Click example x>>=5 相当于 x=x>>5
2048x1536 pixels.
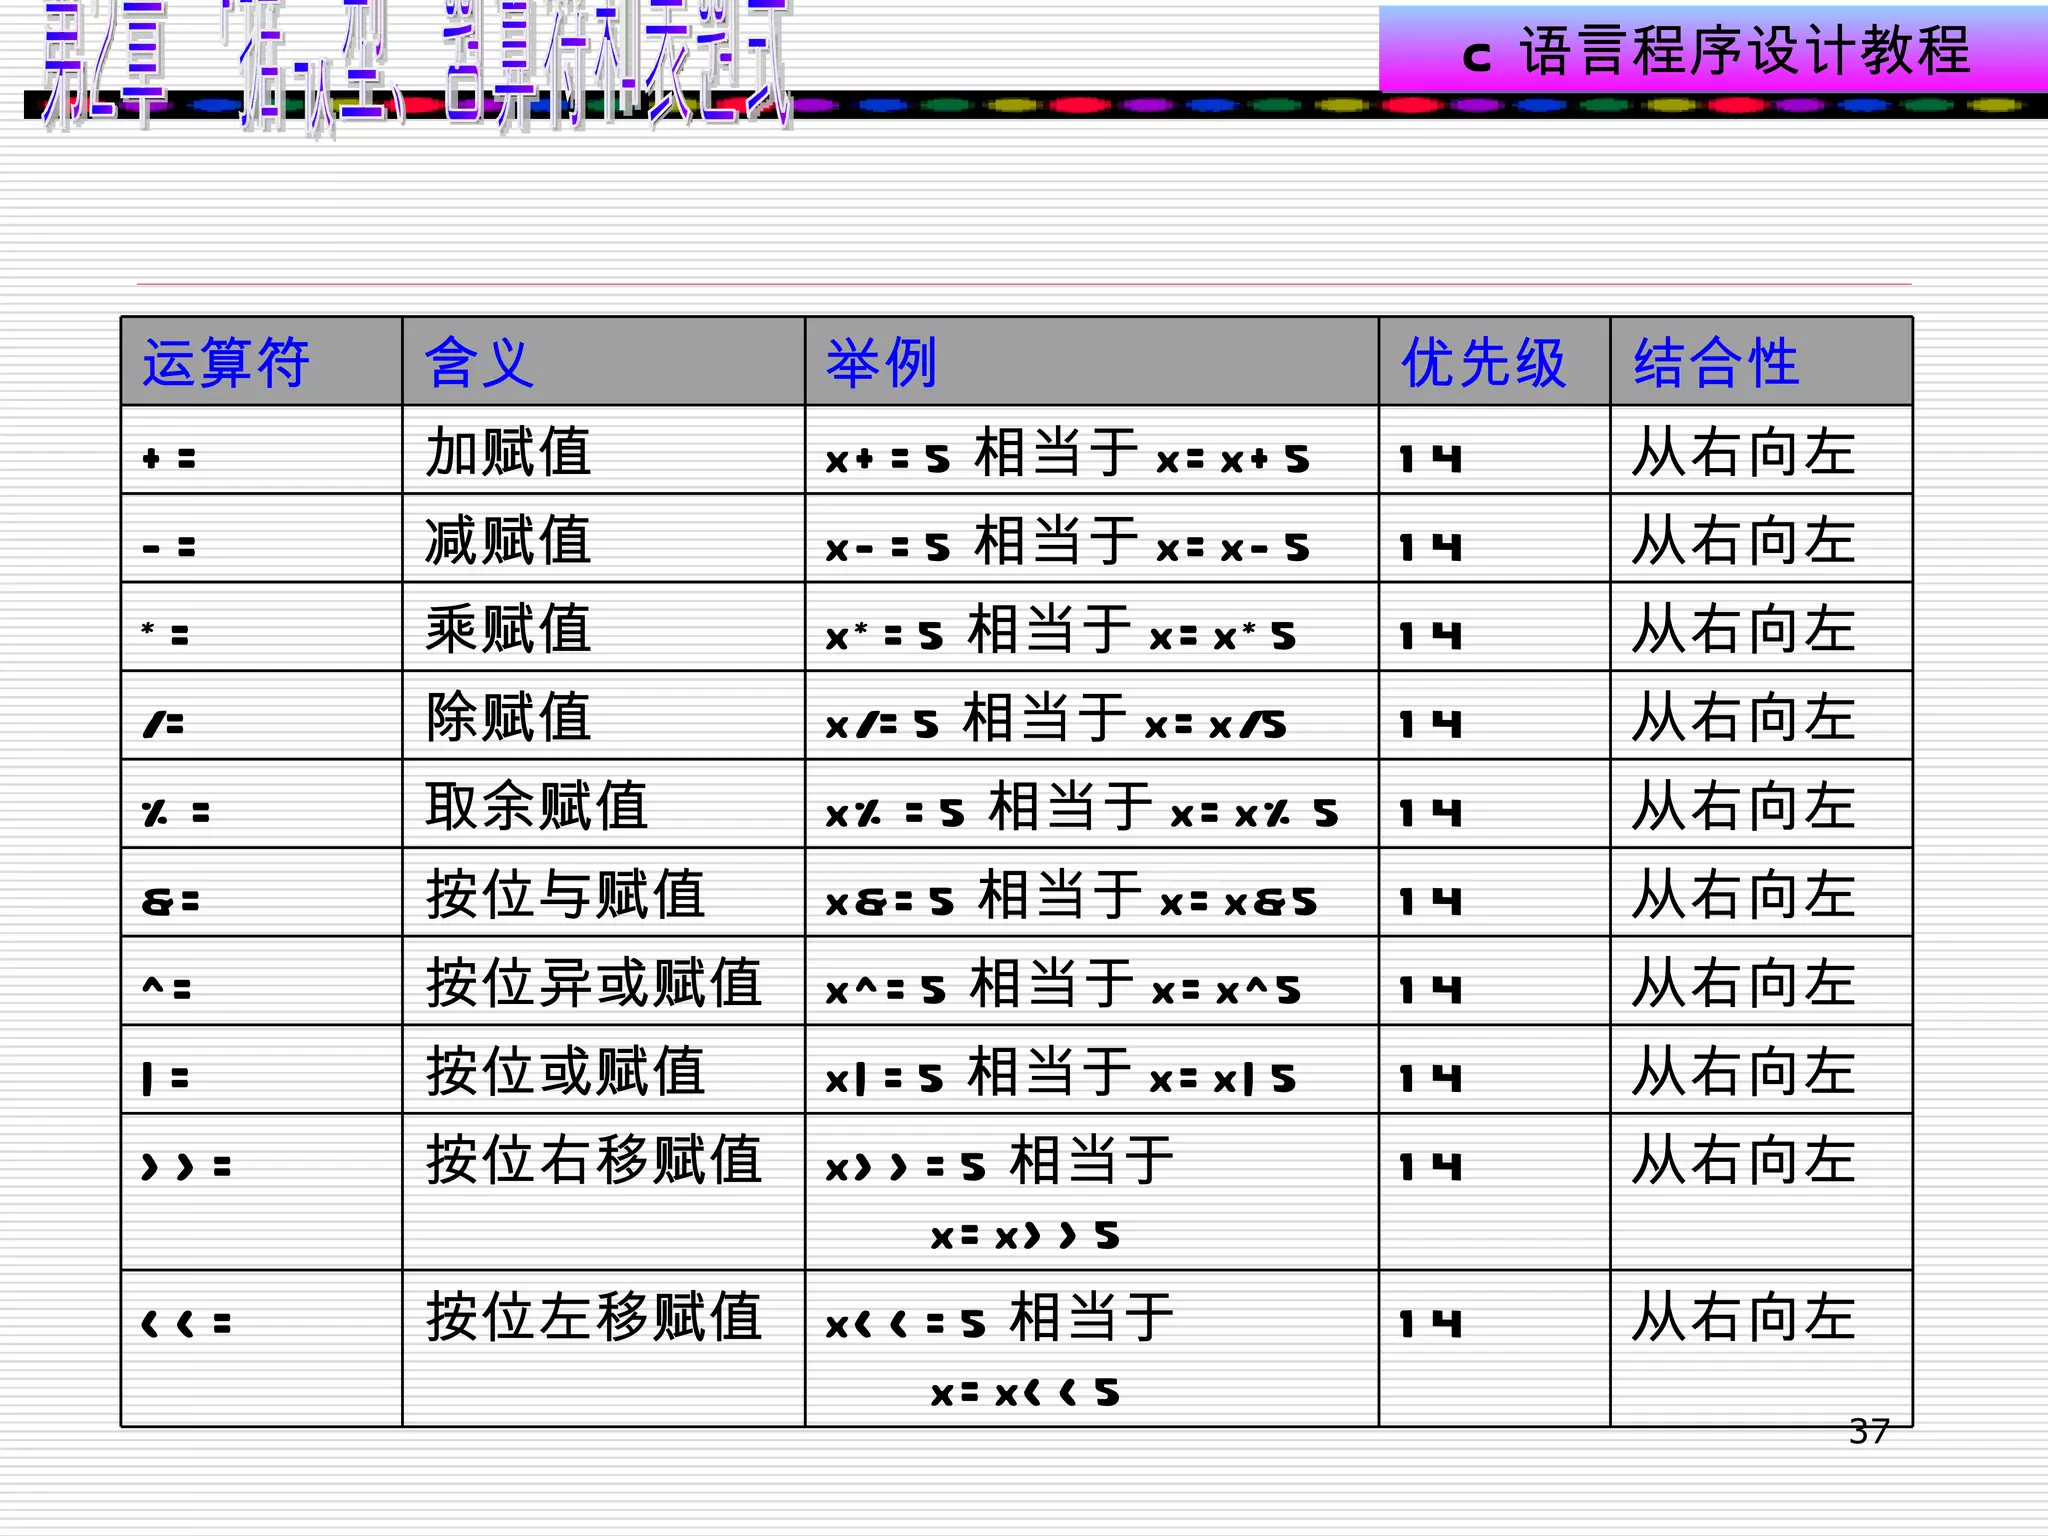[1092, 1192]
